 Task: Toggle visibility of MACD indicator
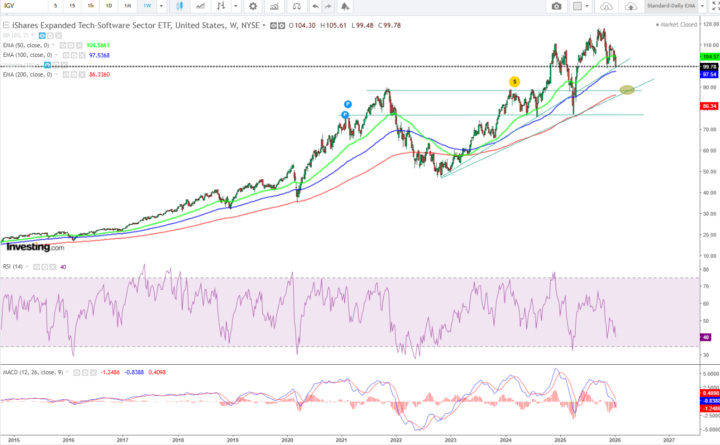77,372
